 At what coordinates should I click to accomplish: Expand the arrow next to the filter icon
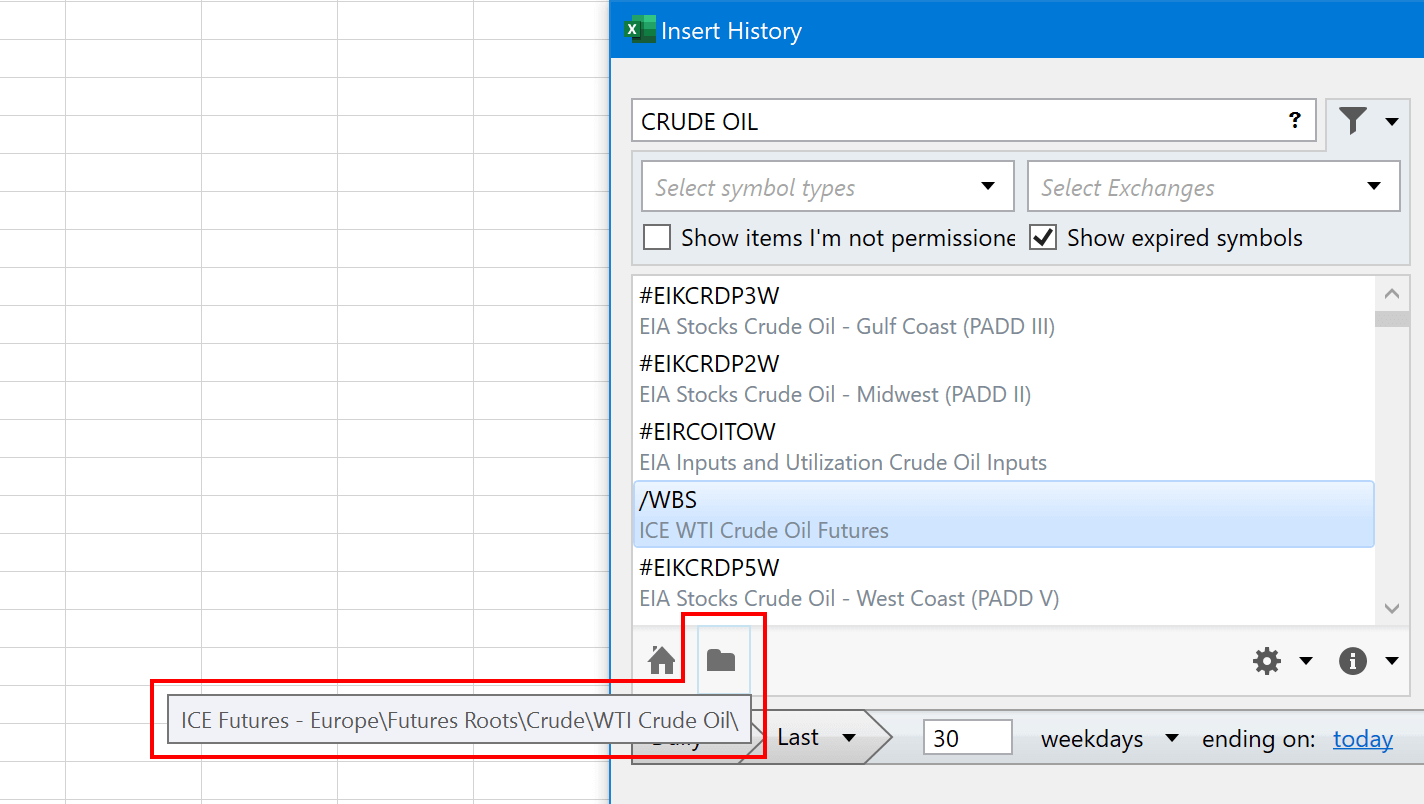pos(1392,122)
